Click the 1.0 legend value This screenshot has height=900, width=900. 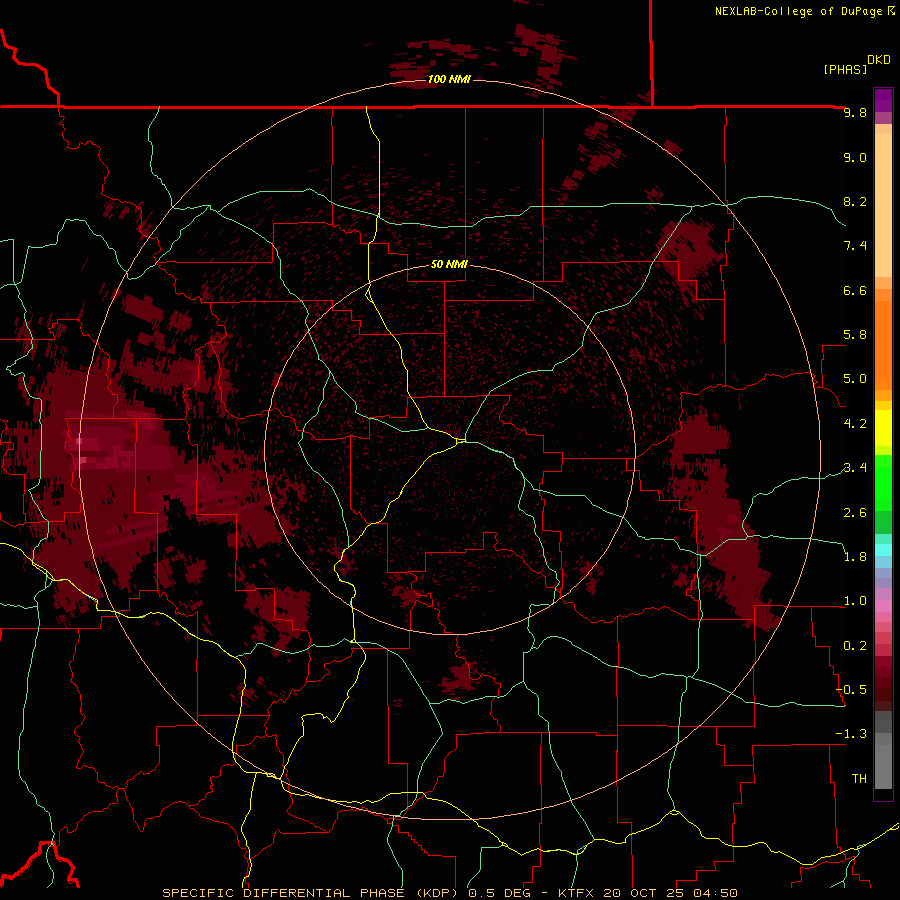[855, 601]
